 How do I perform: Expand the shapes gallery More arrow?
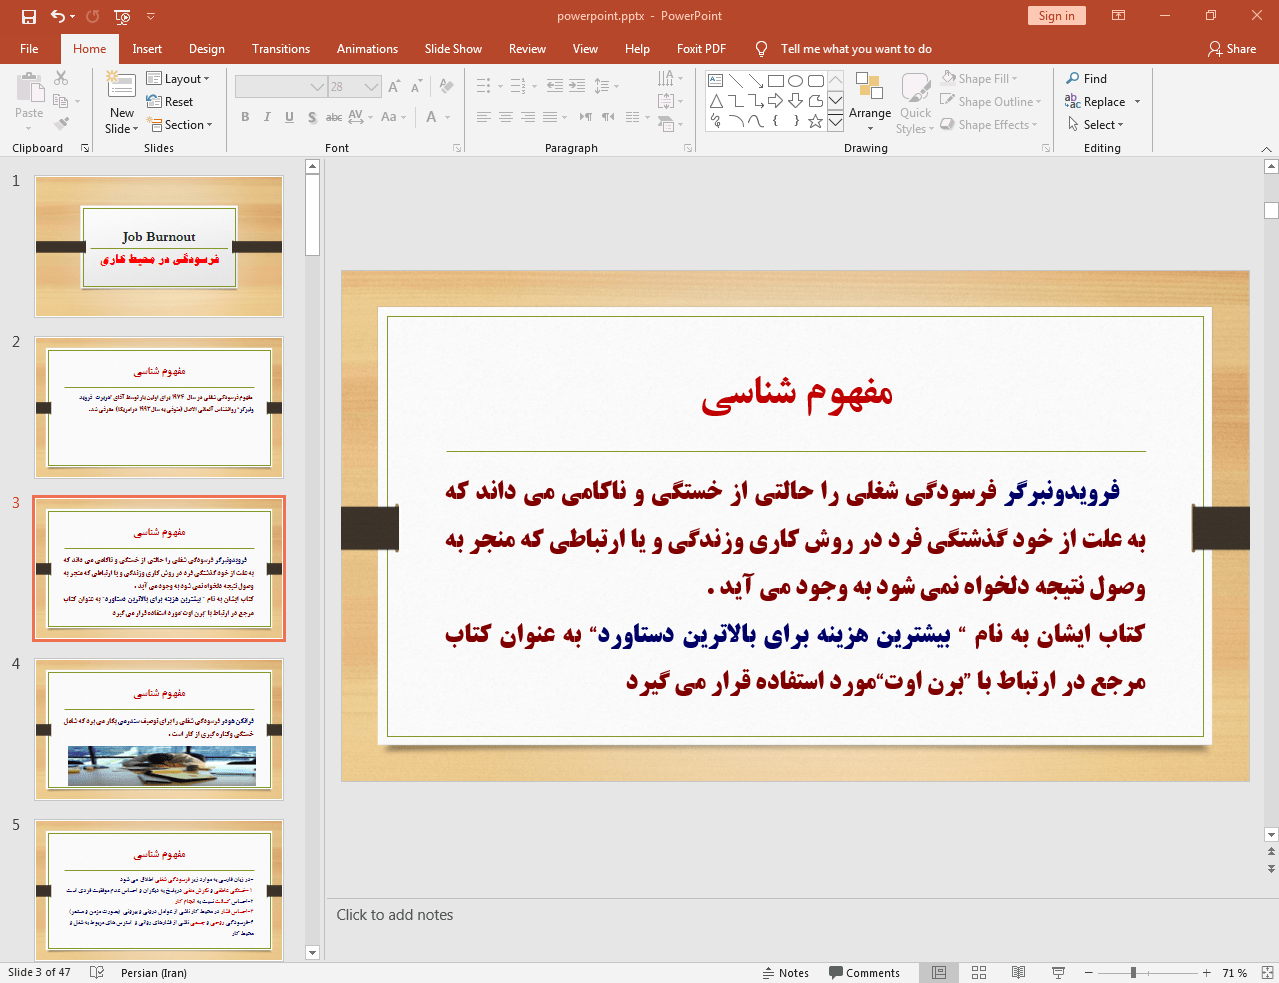tap(835, 122)
